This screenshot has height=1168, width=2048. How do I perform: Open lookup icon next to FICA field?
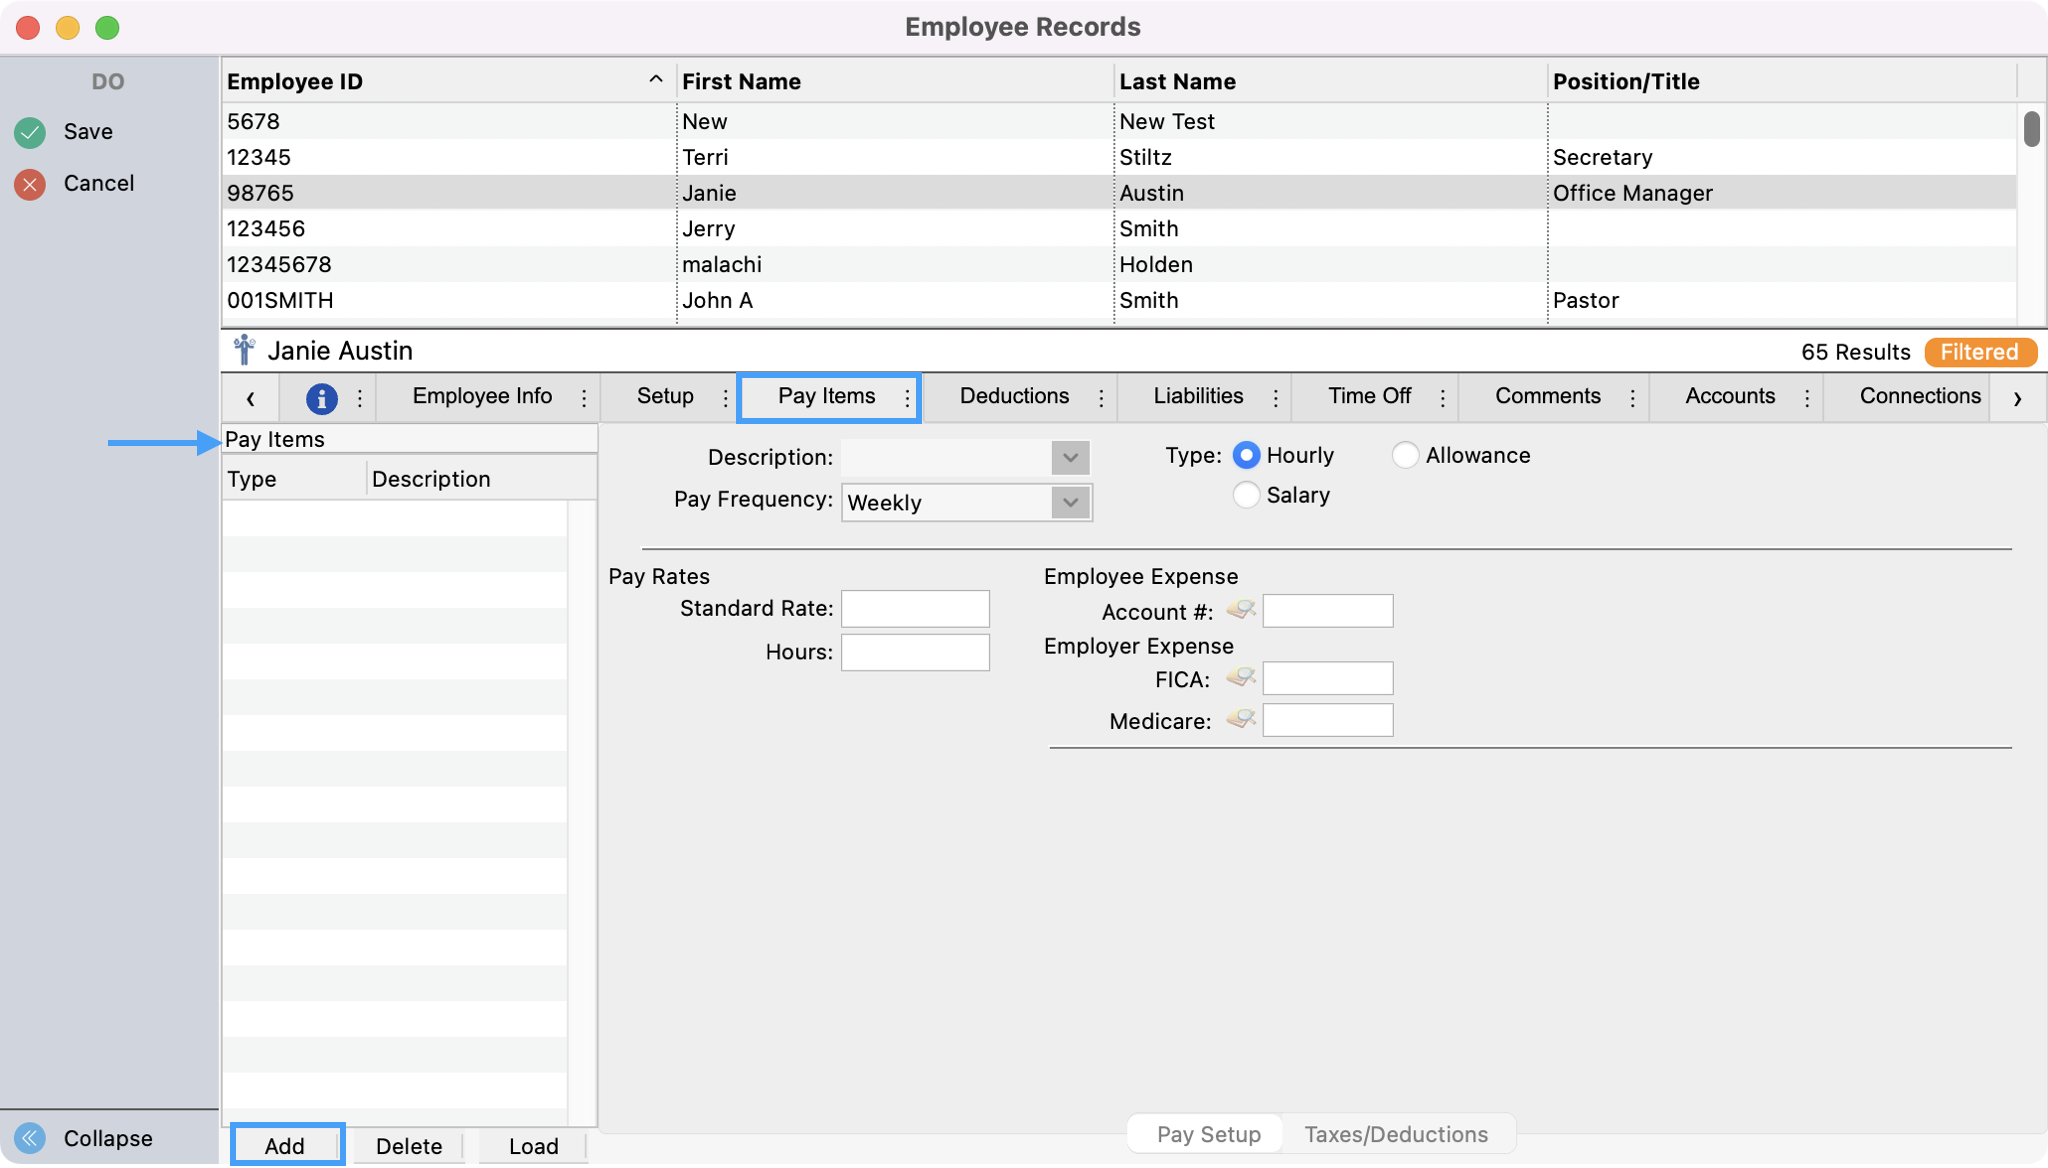tap(1241, 677)
